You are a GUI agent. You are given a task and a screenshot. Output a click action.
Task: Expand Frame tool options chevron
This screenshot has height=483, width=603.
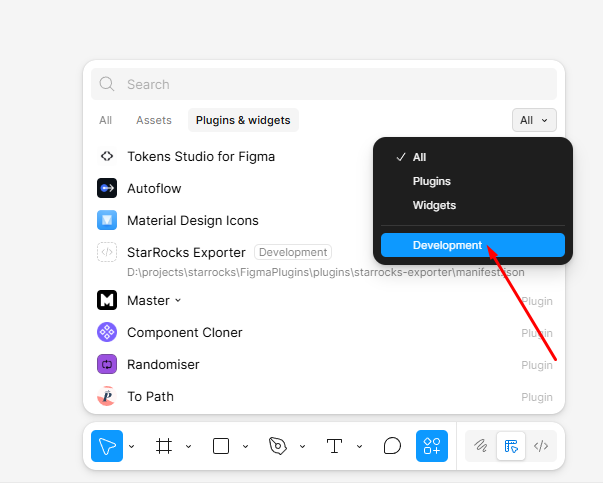[x=188, y=446]
